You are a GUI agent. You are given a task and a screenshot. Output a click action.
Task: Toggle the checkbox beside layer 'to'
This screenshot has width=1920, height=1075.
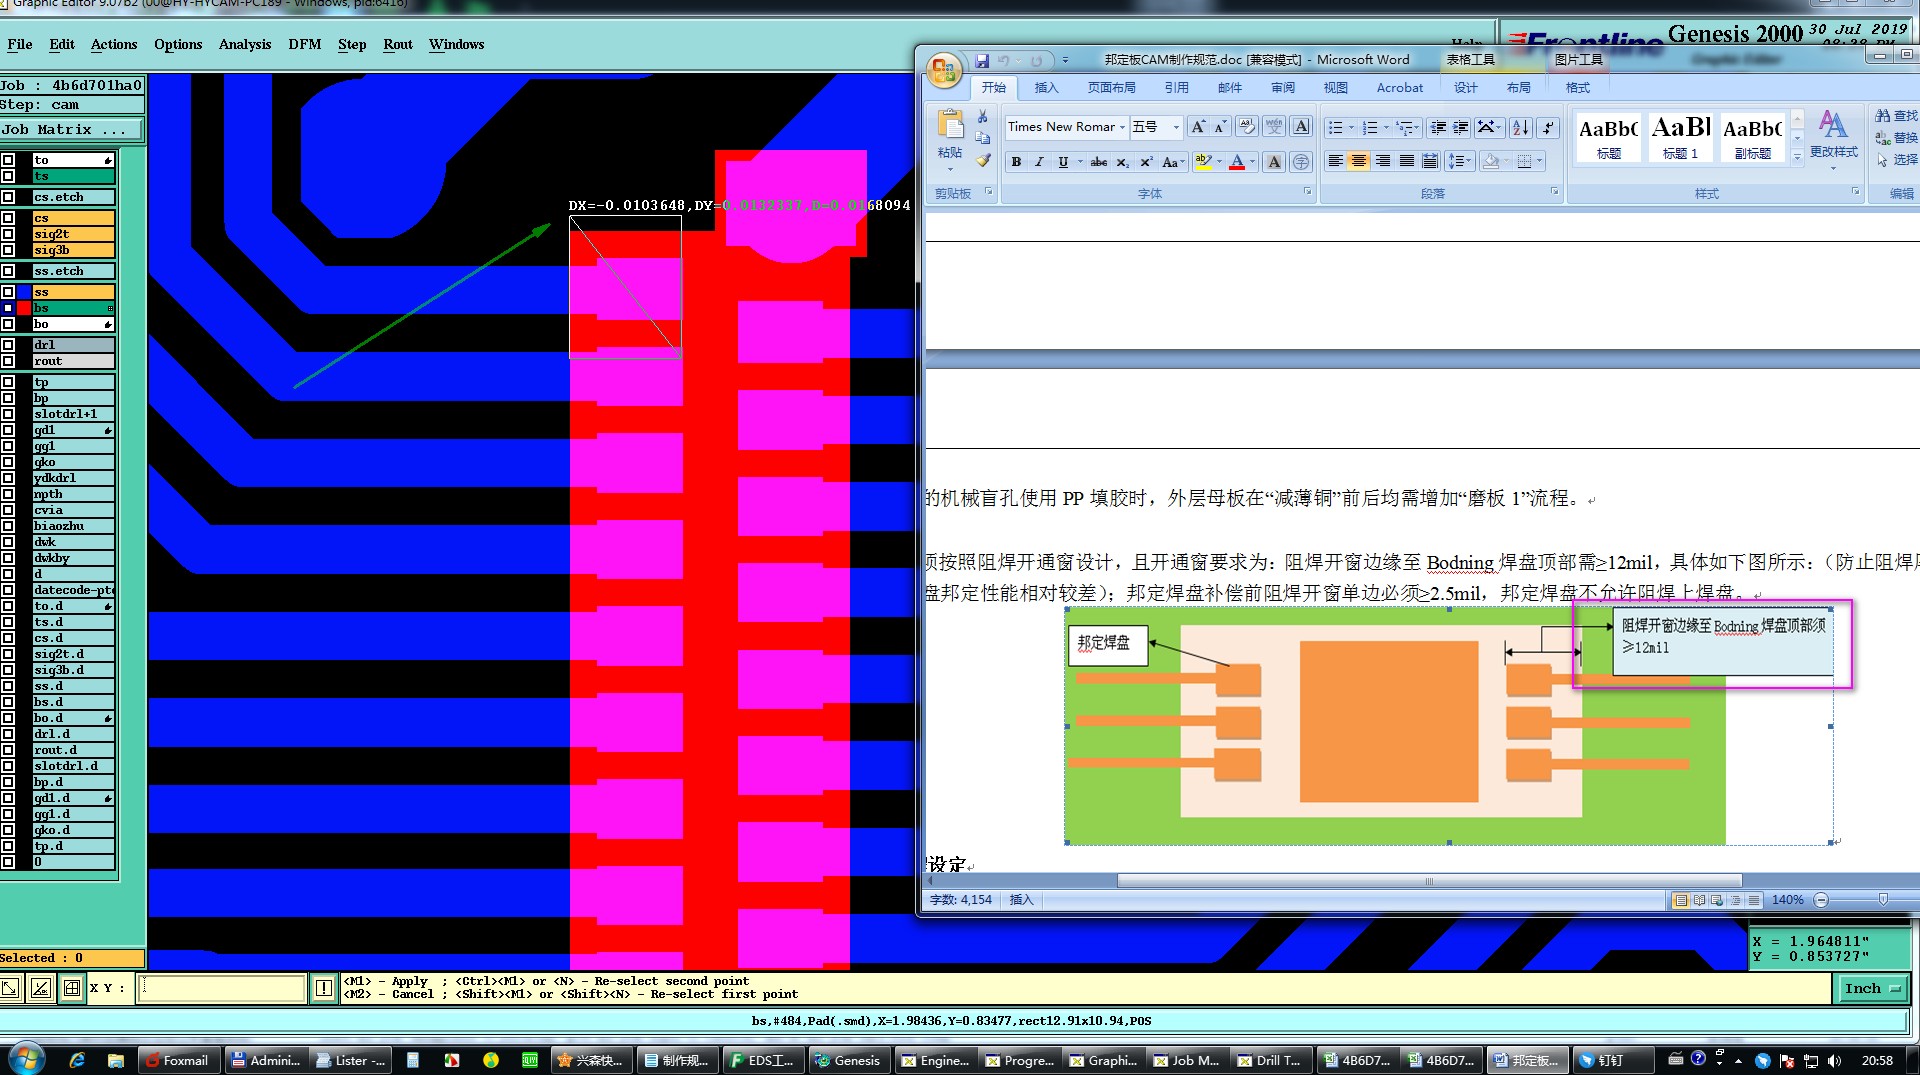pos(8,160)
